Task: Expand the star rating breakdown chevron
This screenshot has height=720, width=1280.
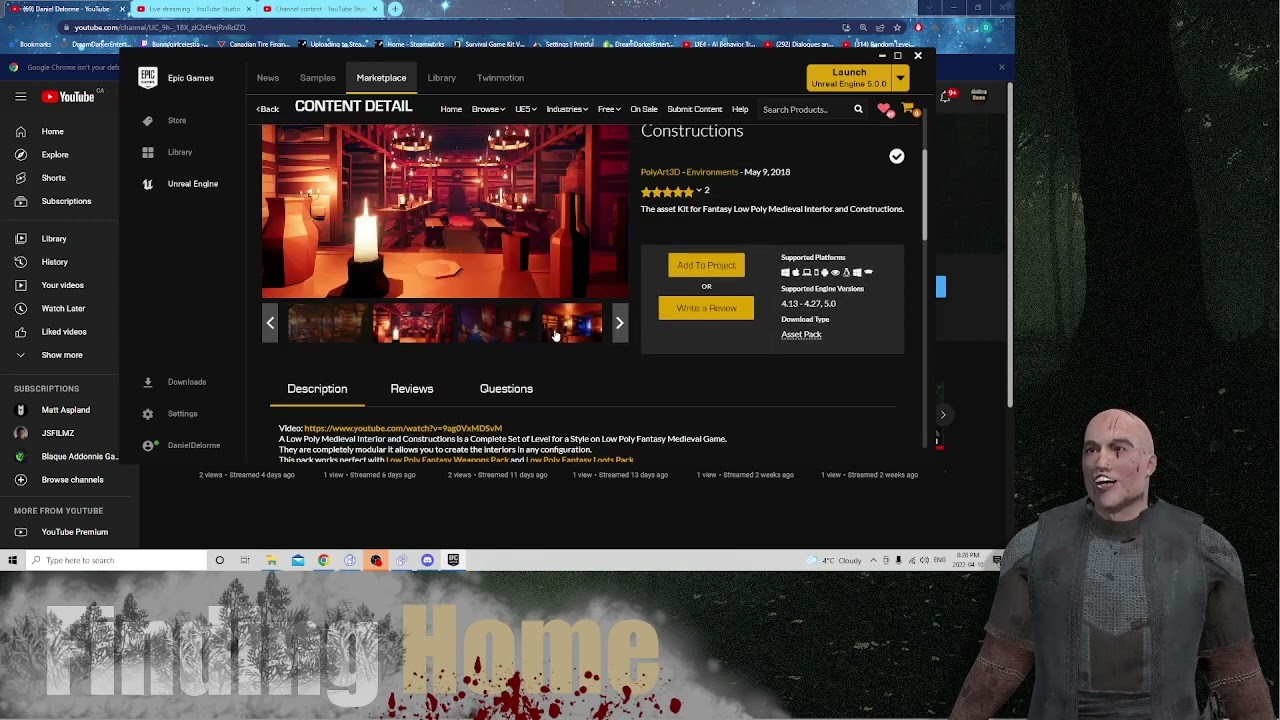Action: point(698,190)
